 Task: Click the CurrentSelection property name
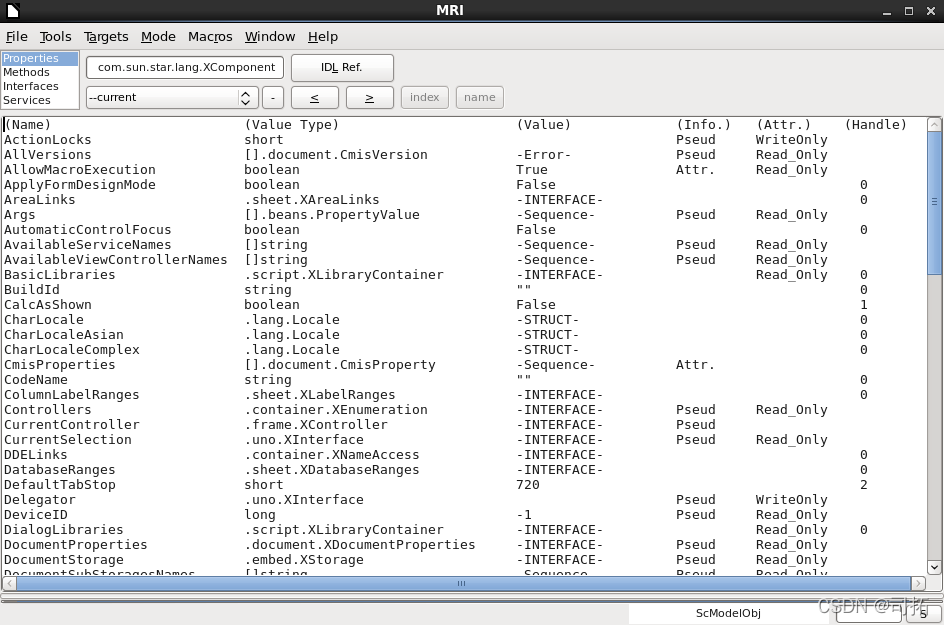point(67,440)
